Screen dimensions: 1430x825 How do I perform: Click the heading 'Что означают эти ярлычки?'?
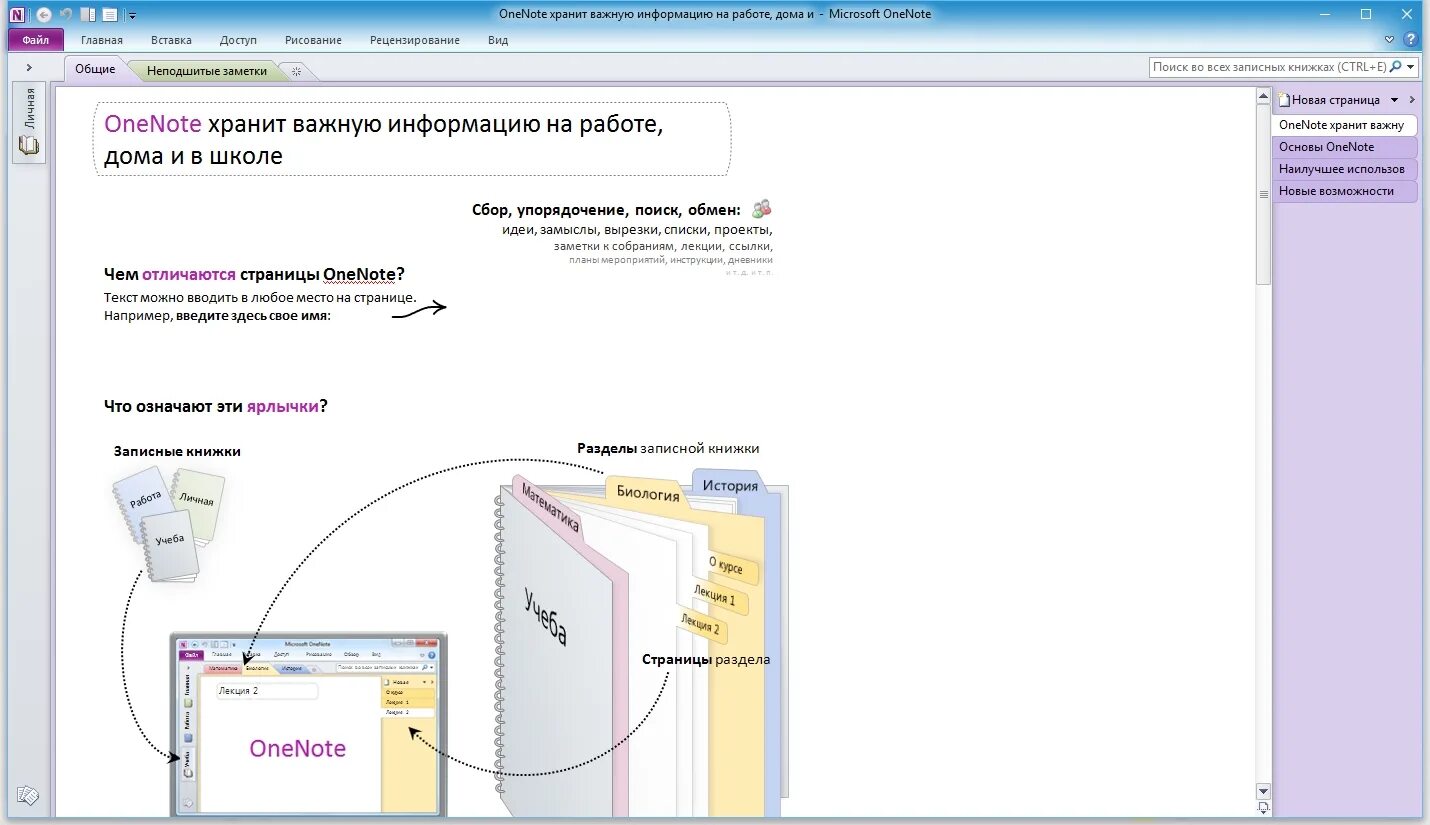[216, 406]
